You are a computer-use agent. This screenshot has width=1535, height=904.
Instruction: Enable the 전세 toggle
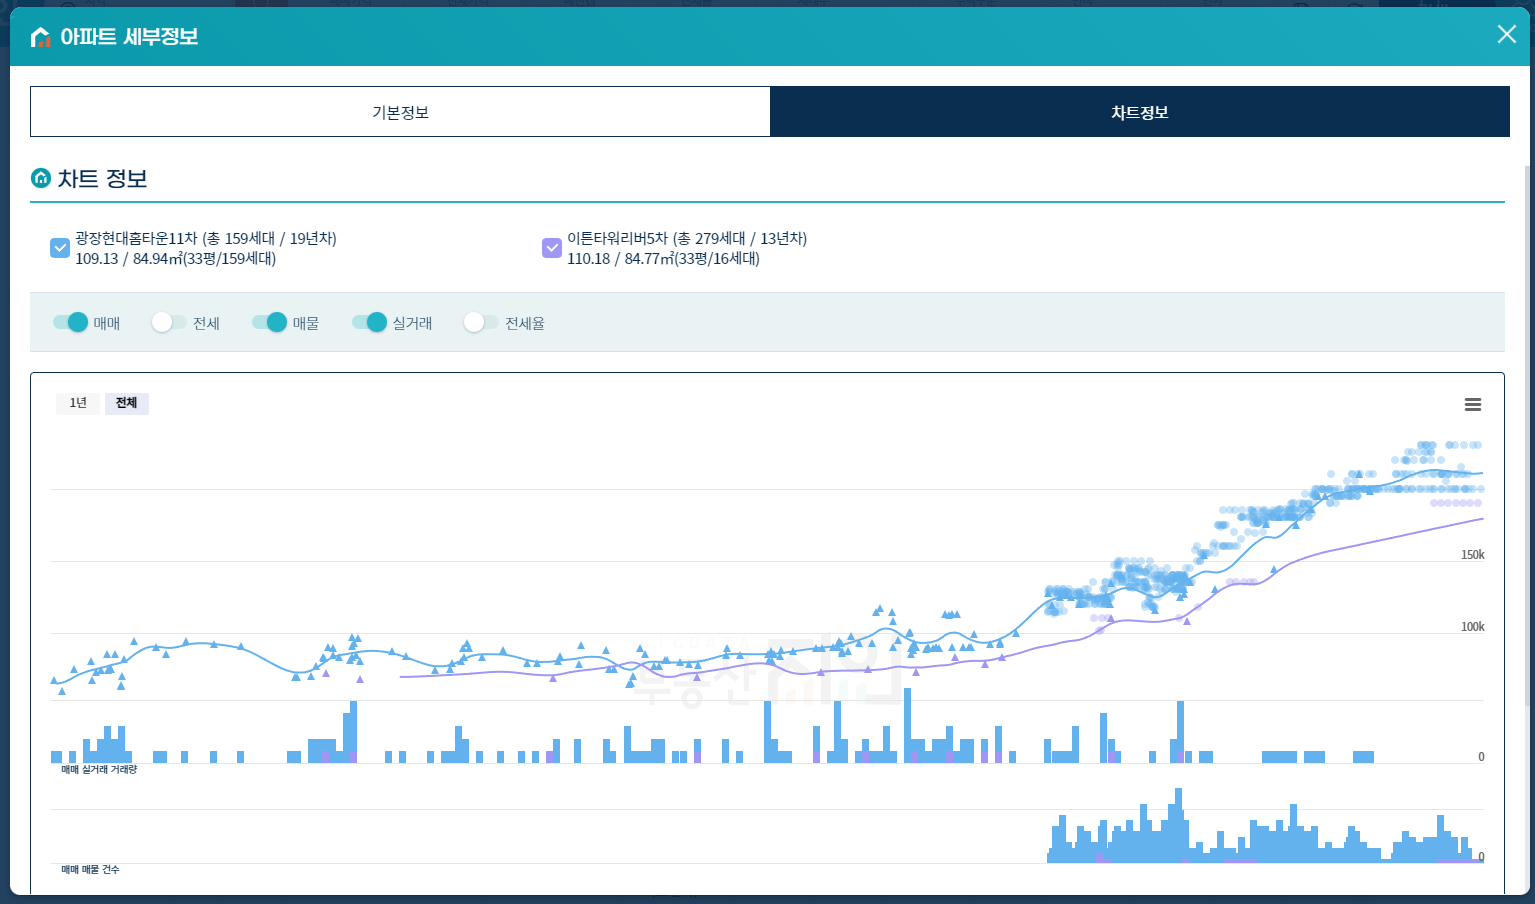169,322
